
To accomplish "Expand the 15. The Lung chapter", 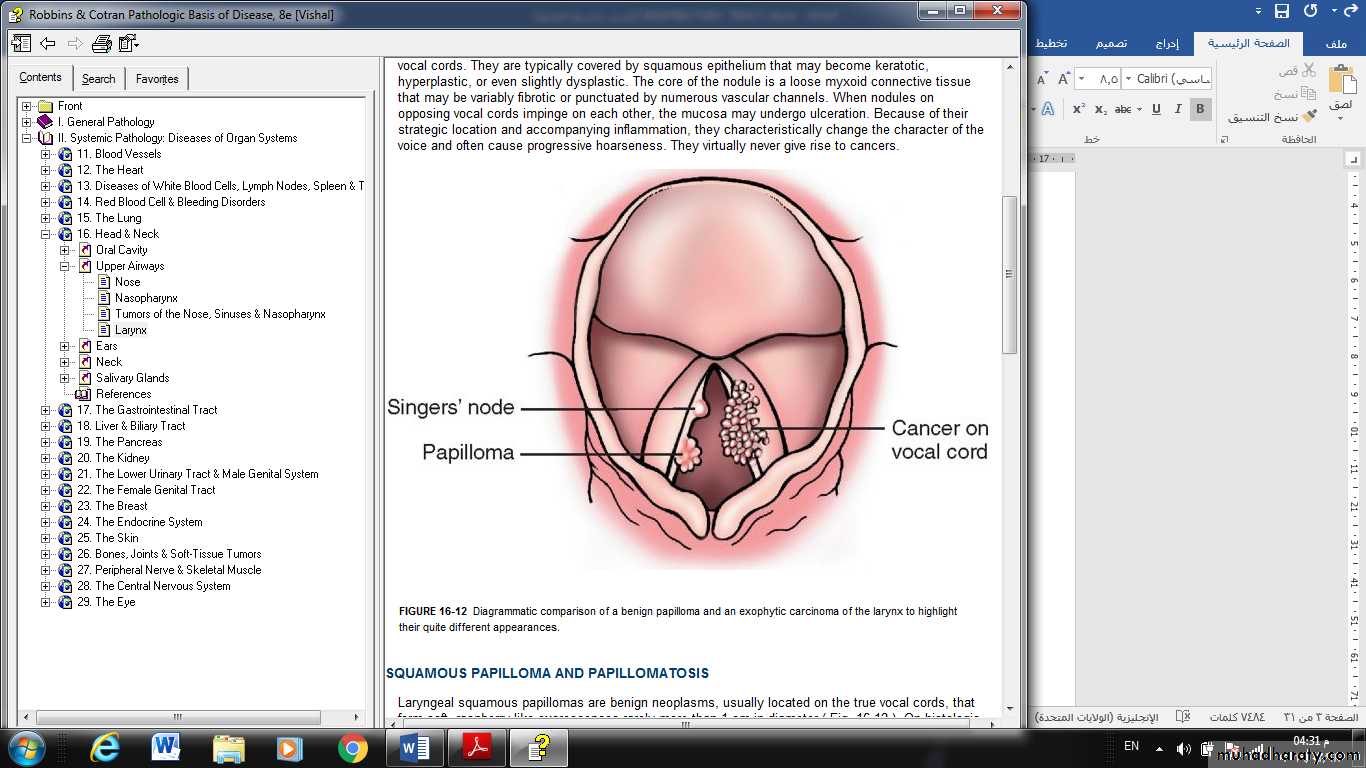I will (x=46, y=218).
